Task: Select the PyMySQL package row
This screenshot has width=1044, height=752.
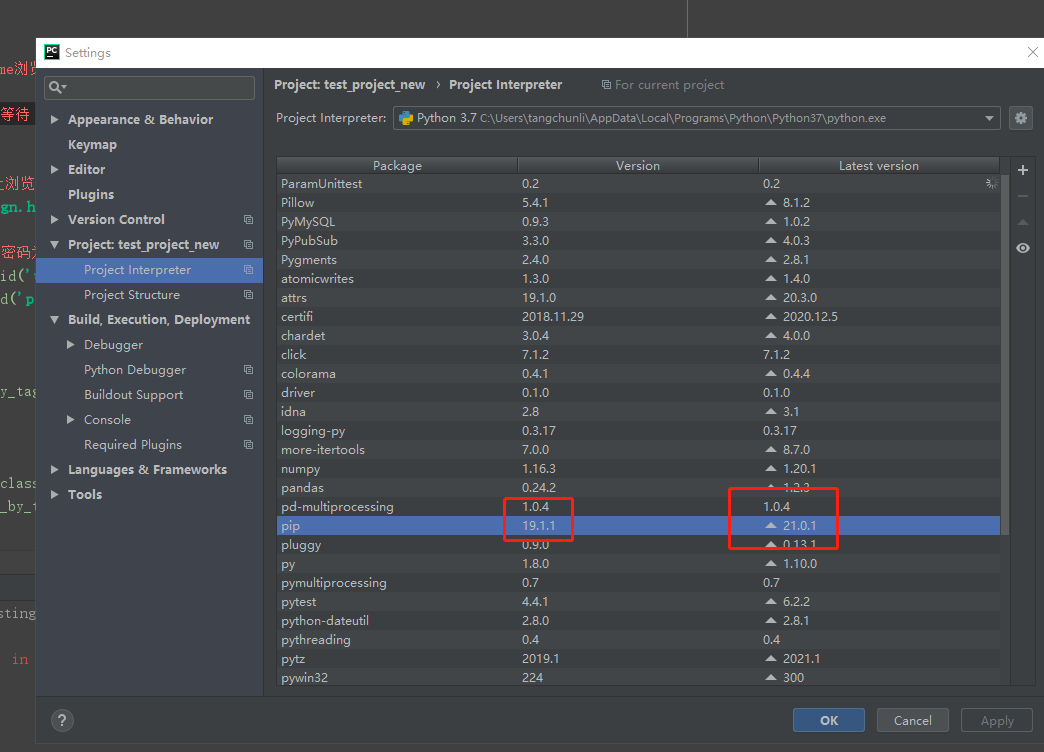Action: pyautogui.click(x=638, y=221)
